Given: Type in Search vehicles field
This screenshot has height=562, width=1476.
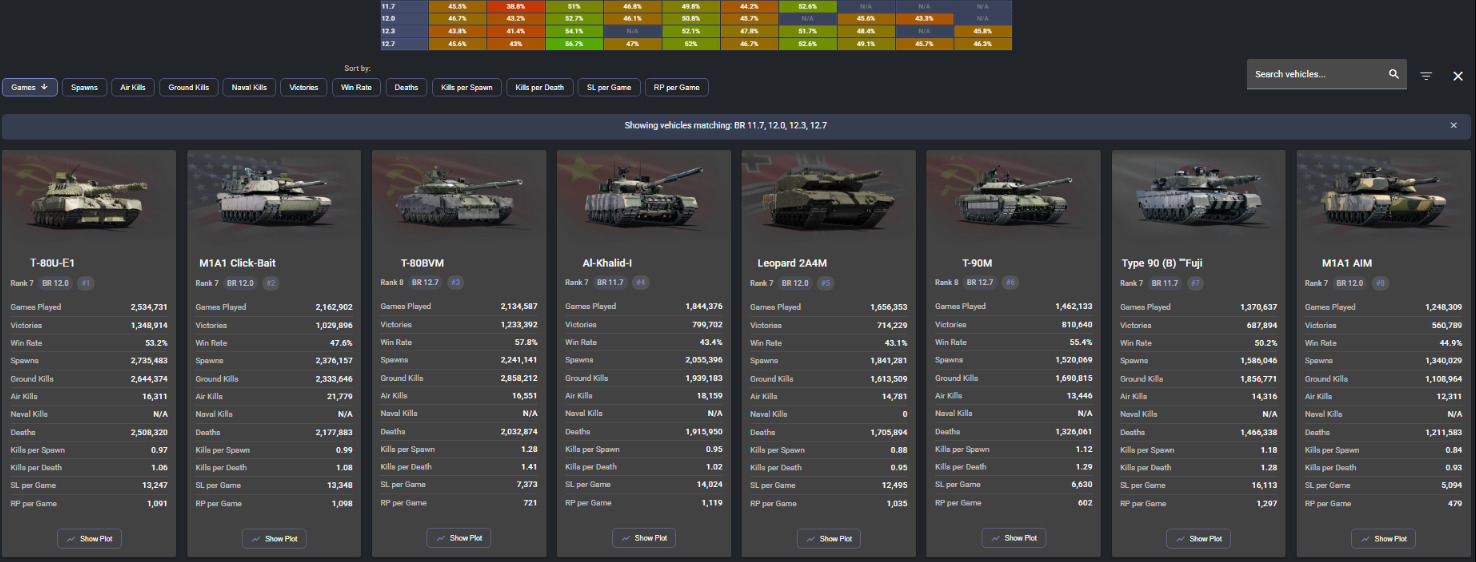Looking at the screenshot, I should [x=1315, y=74].
